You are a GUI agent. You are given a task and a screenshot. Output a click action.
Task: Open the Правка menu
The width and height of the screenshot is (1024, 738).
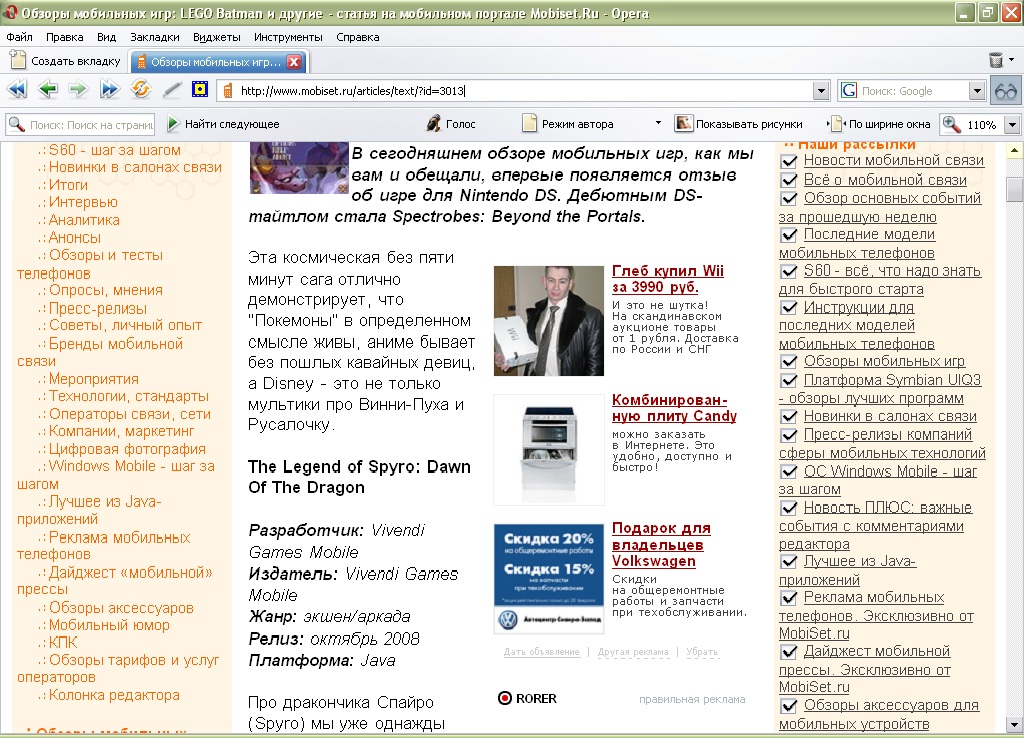pos(65,37)
